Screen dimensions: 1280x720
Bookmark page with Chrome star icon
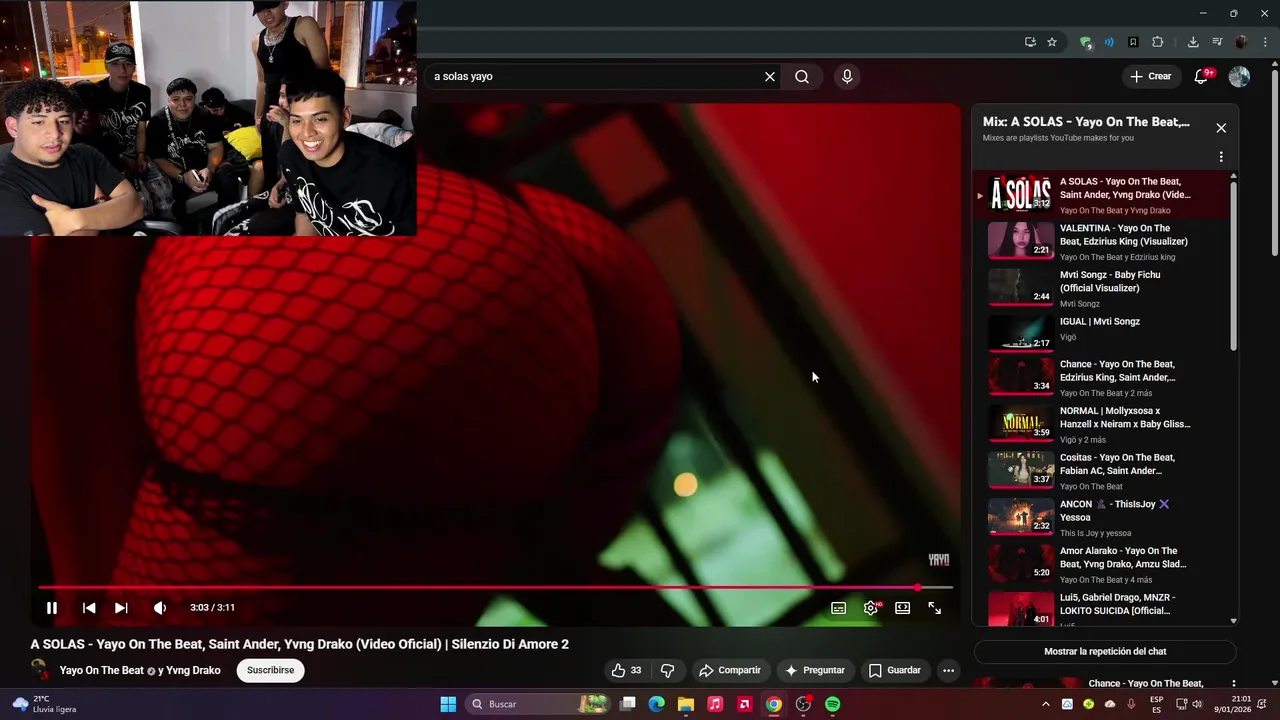(1052, 42)
